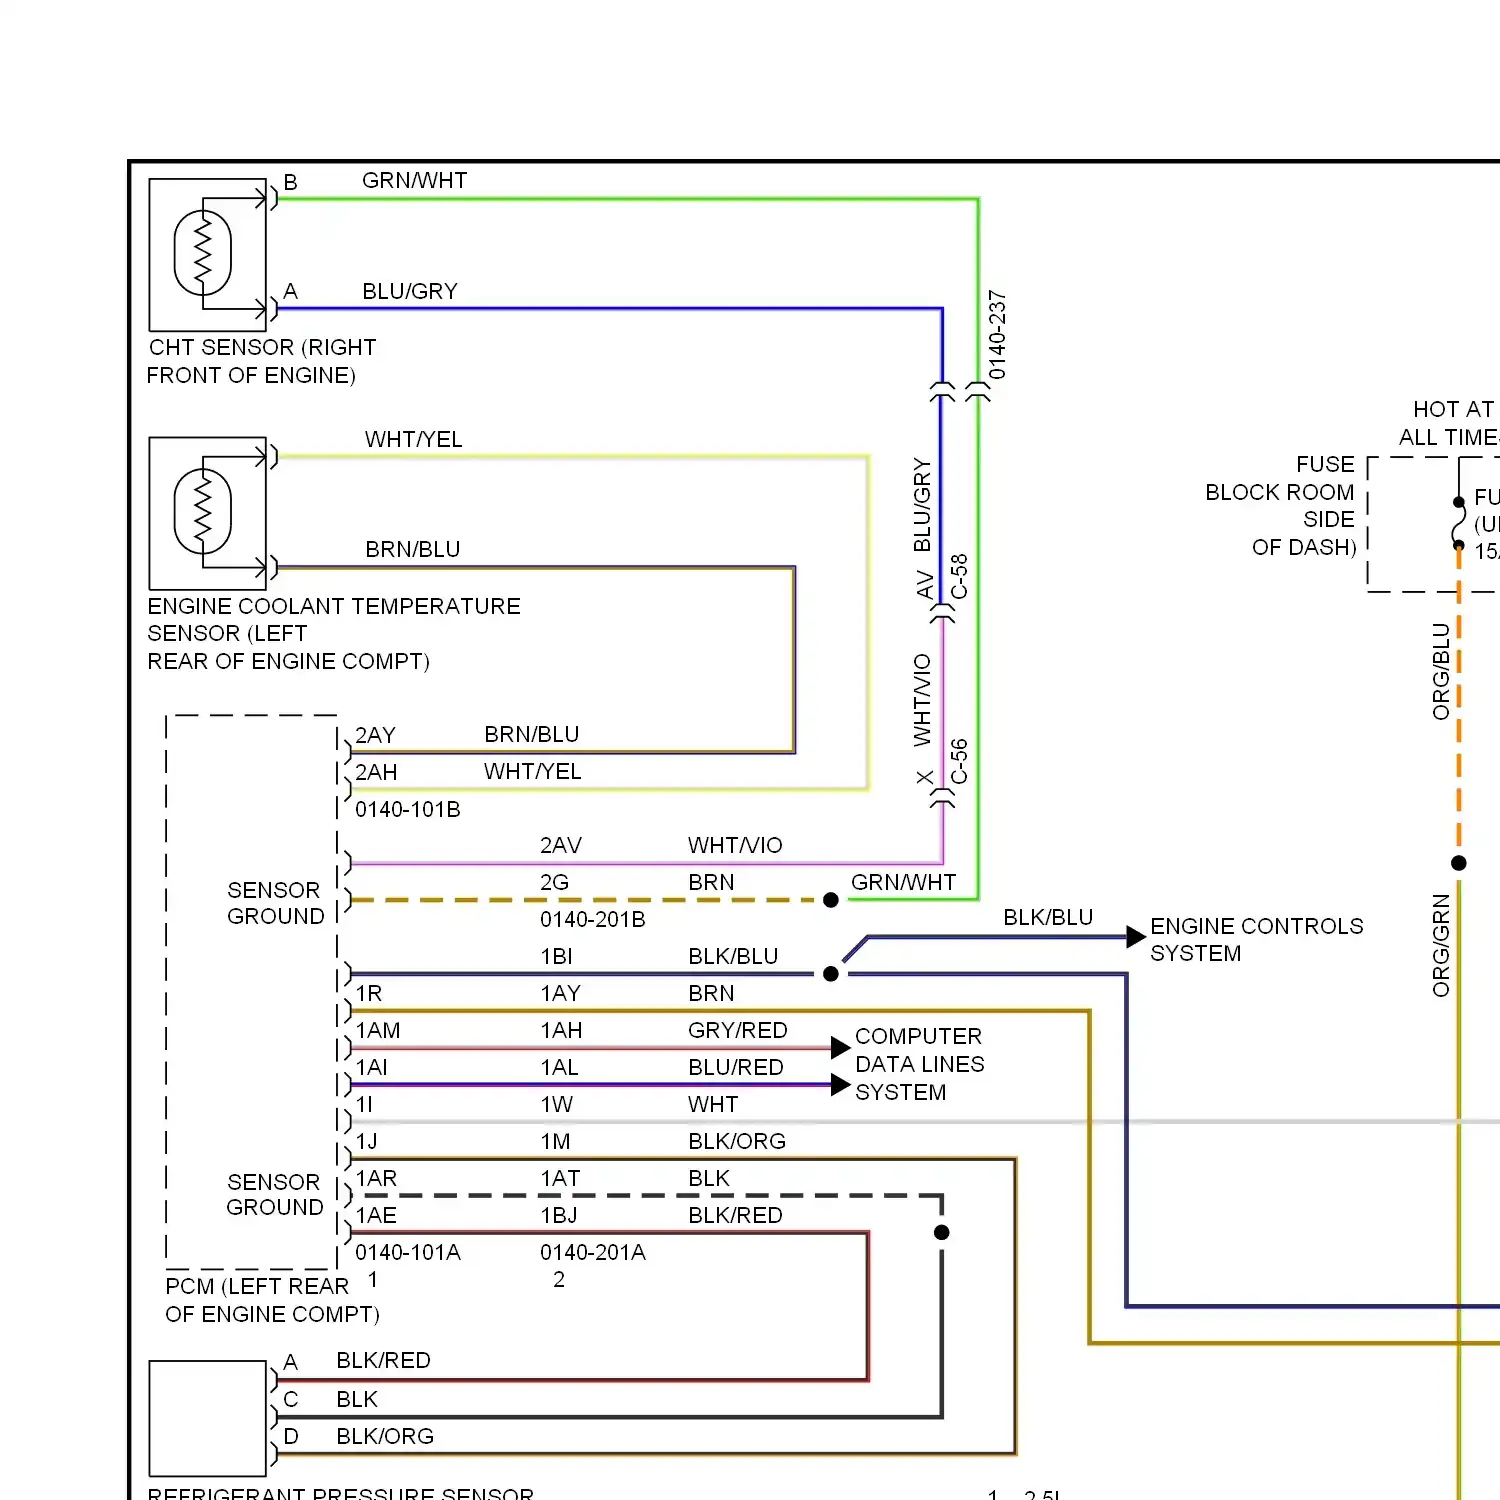Click the 1AY pin label

(x=561, y=994)
